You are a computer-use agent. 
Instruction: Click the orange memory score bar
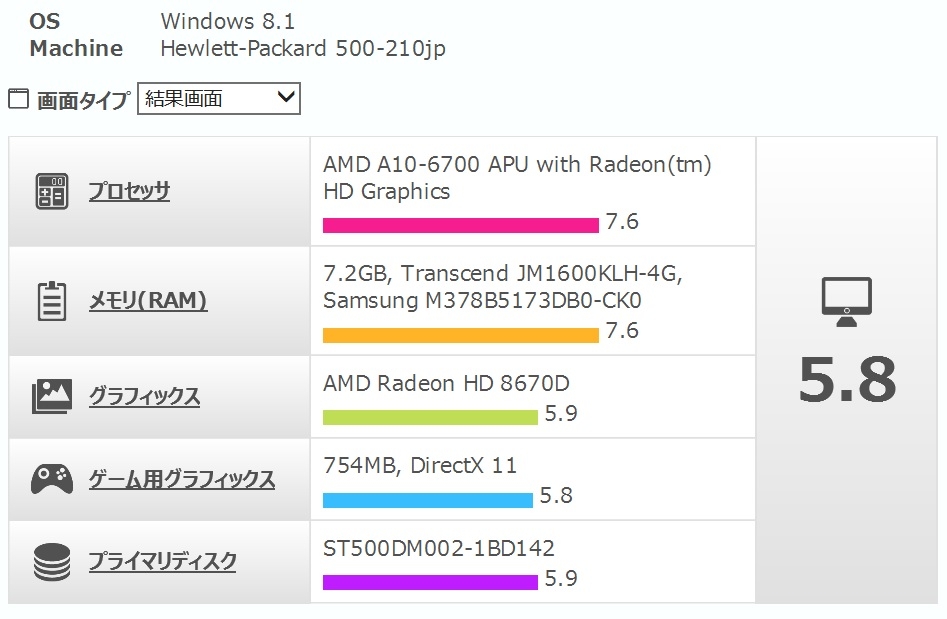(x=460, y=334)
